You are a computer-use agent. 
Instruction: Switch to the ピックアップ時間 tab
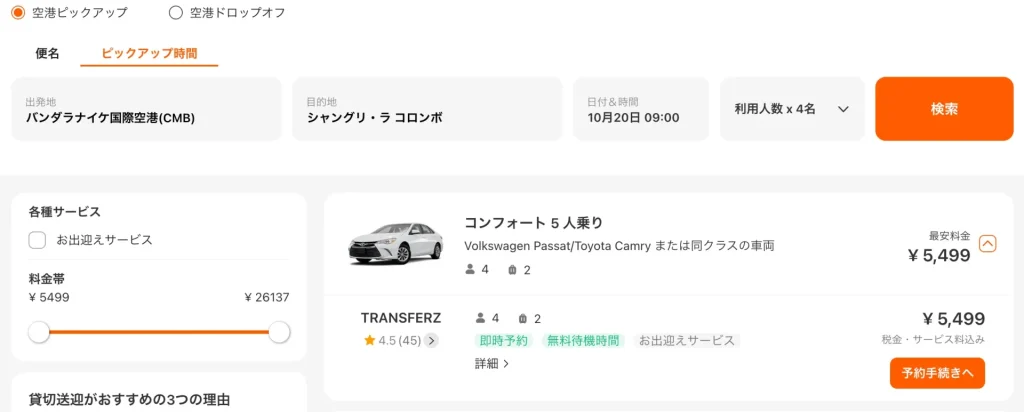pyautogui.click(x=149, y=54)
